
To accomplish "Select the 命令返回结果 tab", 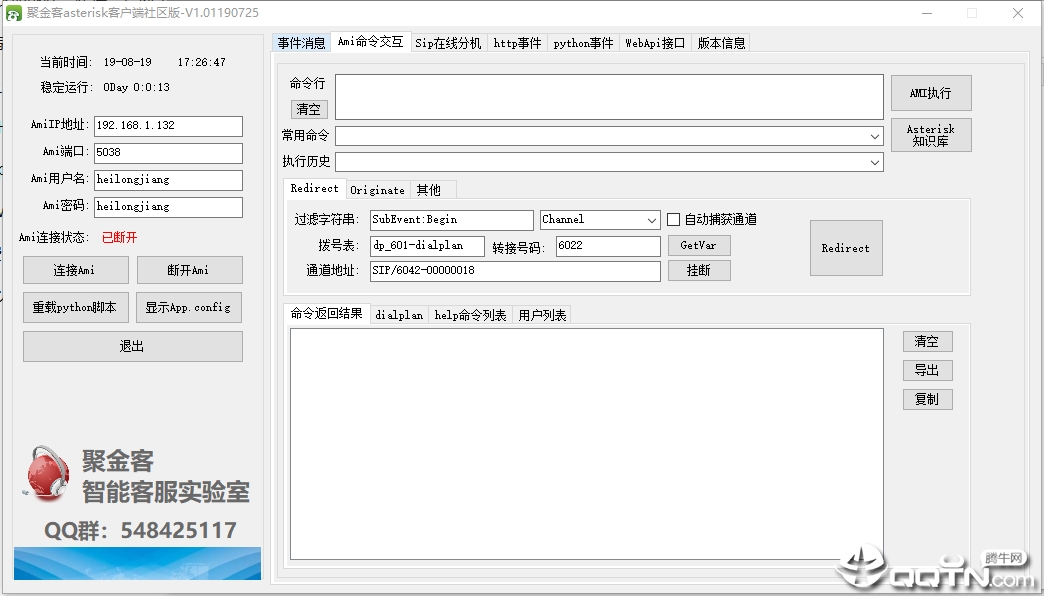I will point(326,314).
